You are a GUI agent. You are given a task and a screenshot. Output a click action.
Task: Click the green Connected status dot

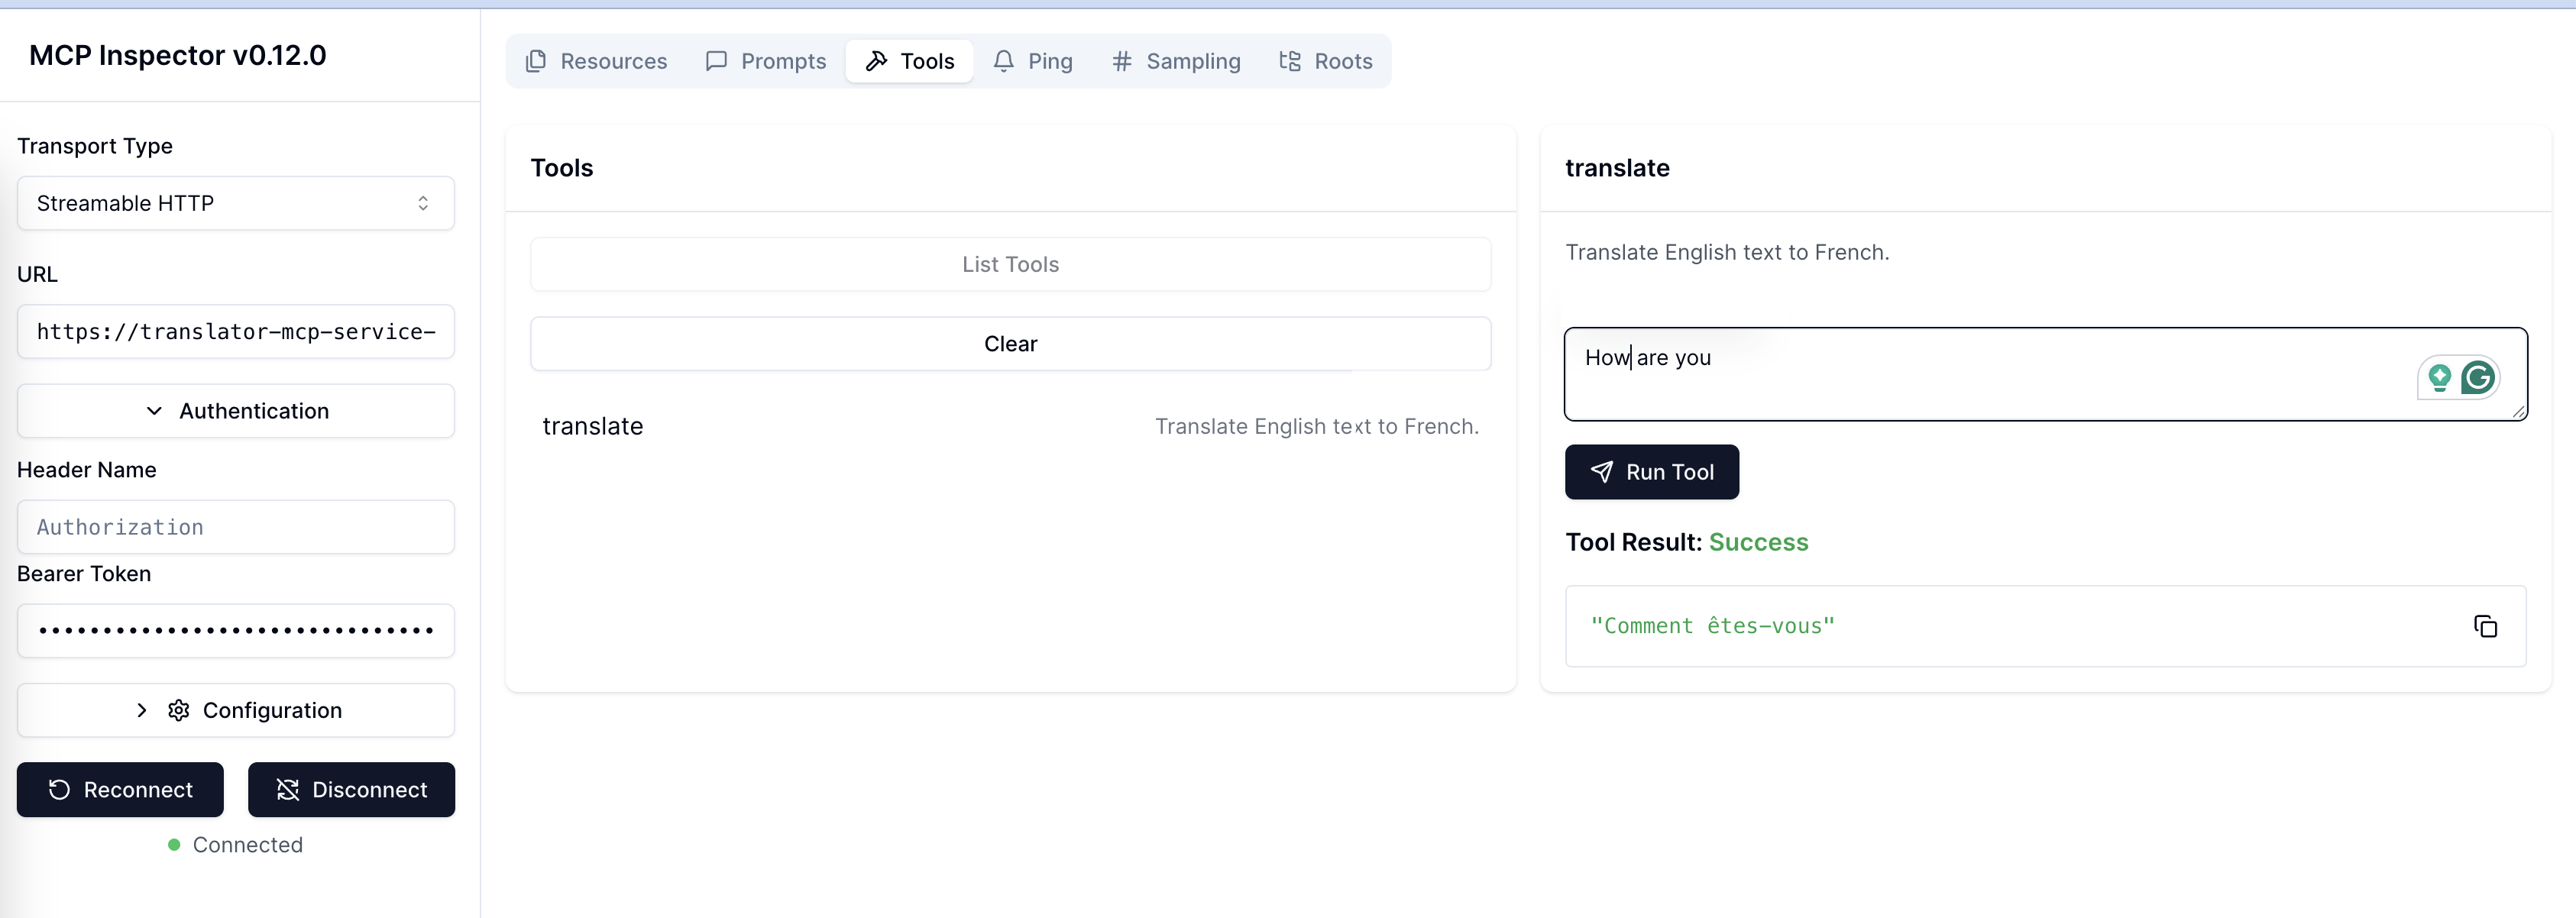174,845
